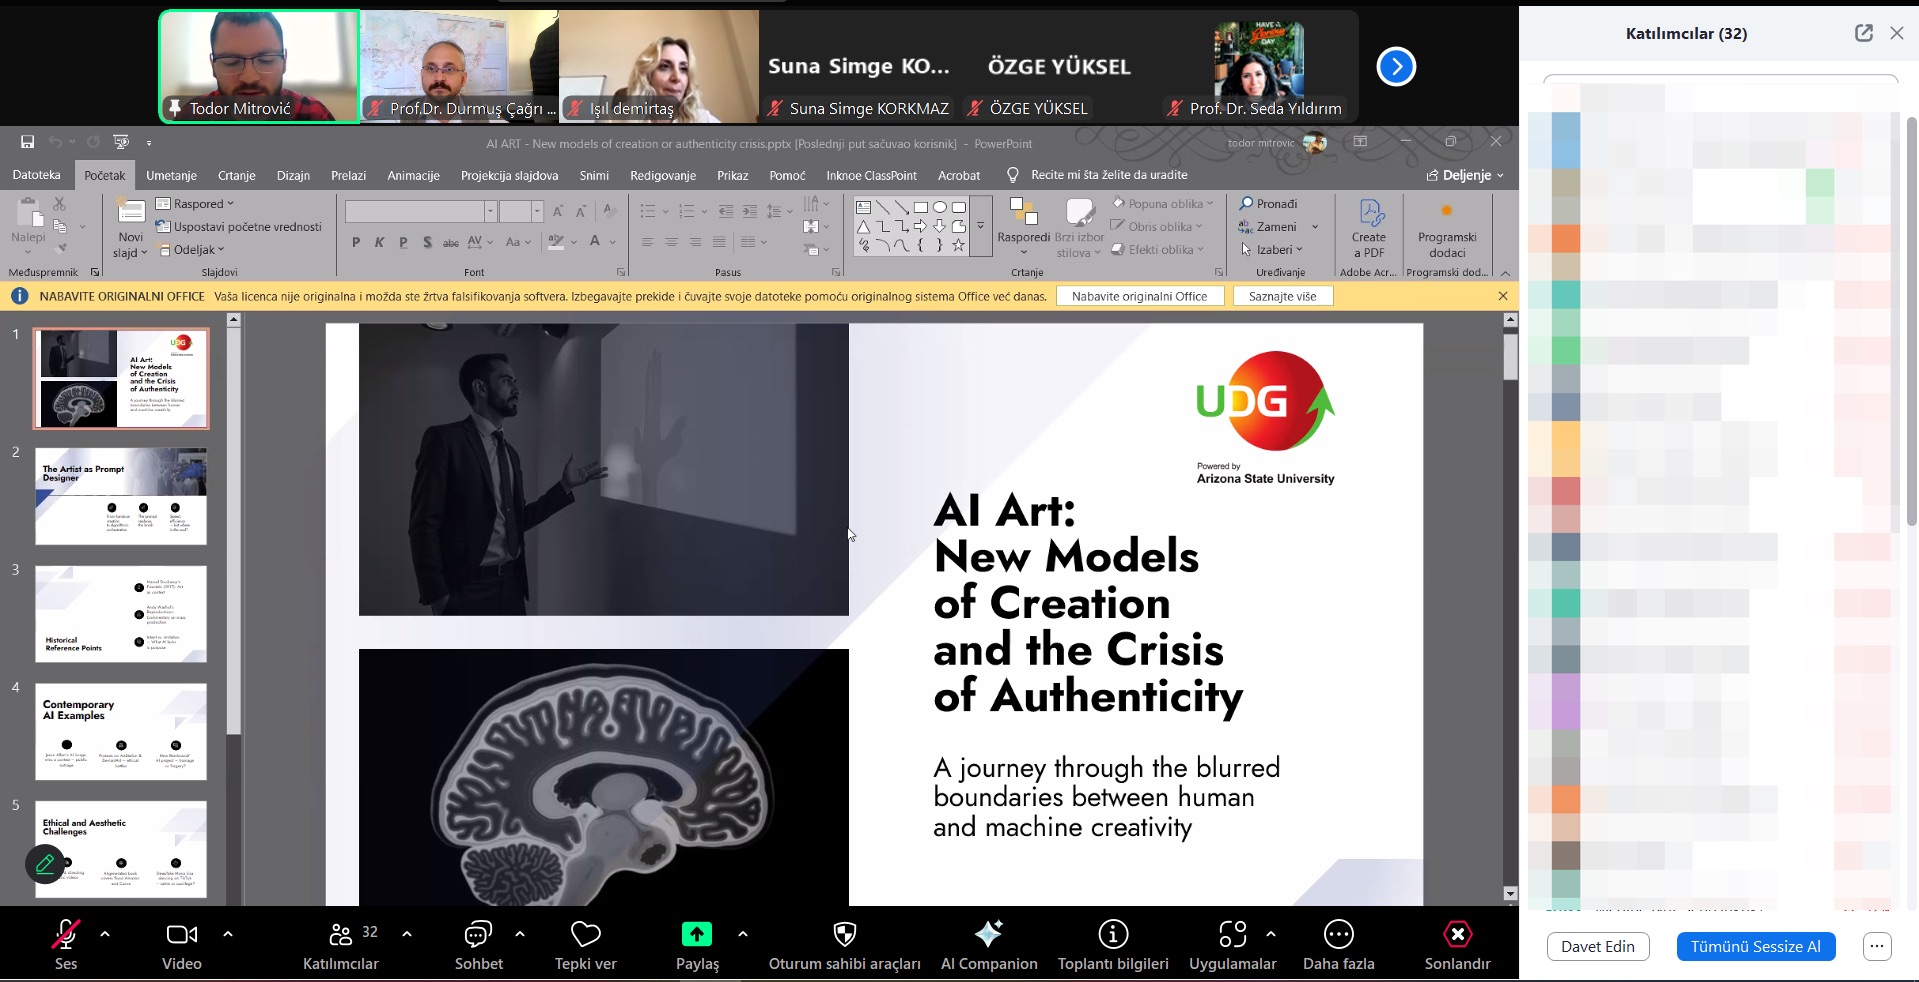Show Toplantı bilgileri meeting info

[1113, 945]
